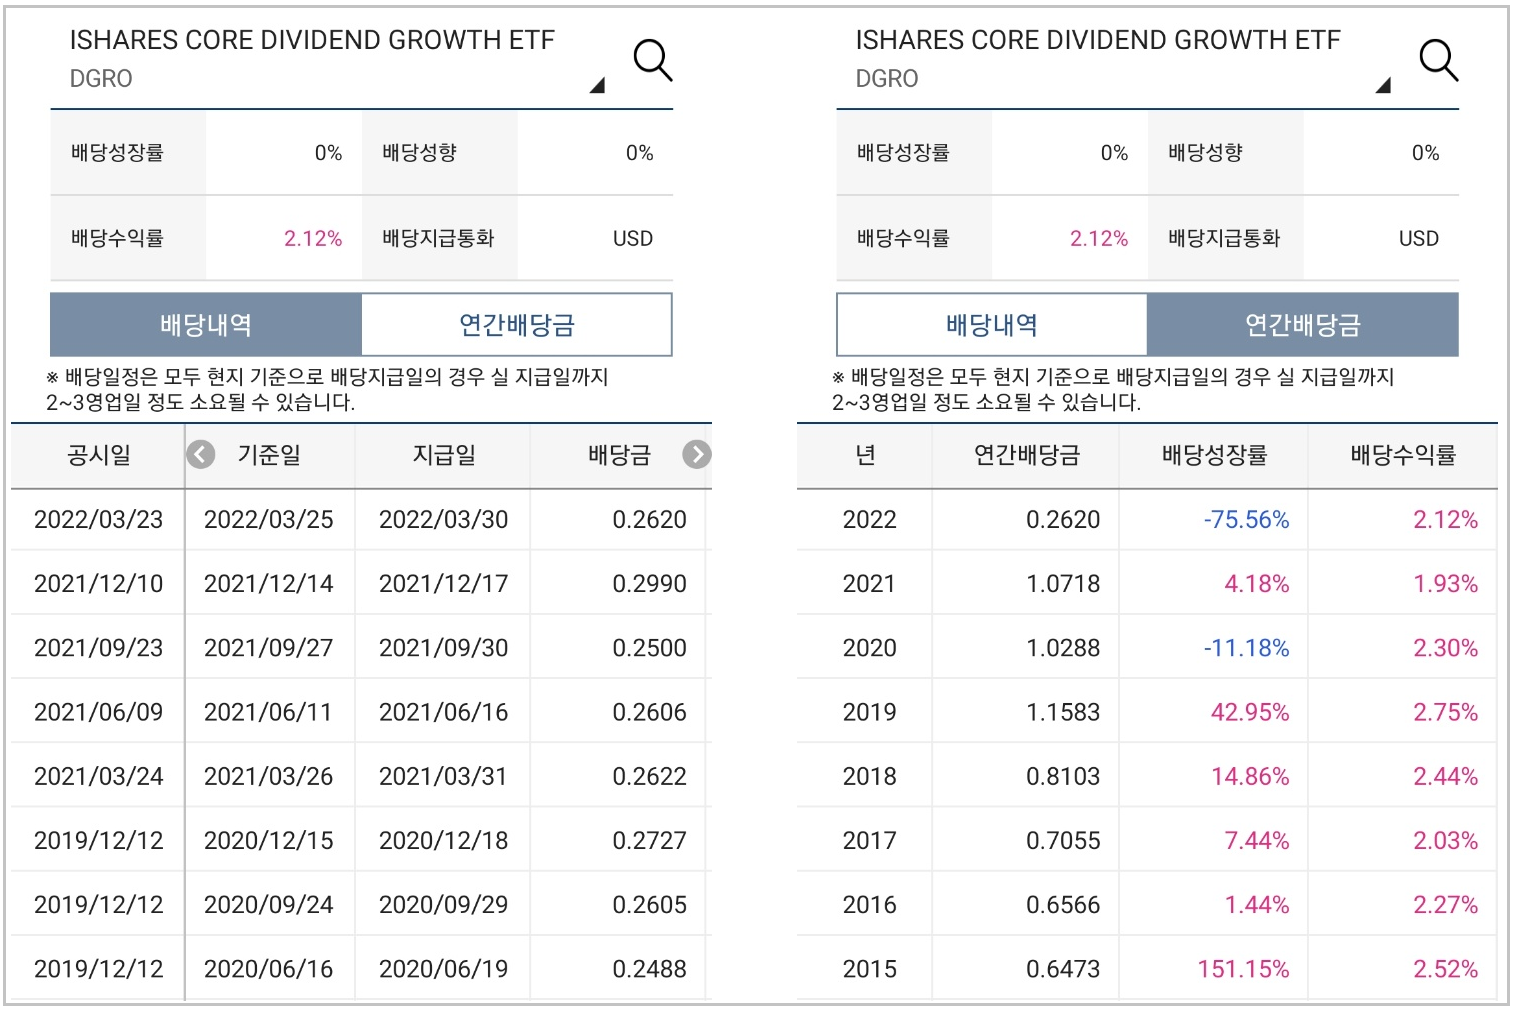The image size is (1513, 1009).
Task: Click growth rate 4.18%
Action: (1257, 584)
